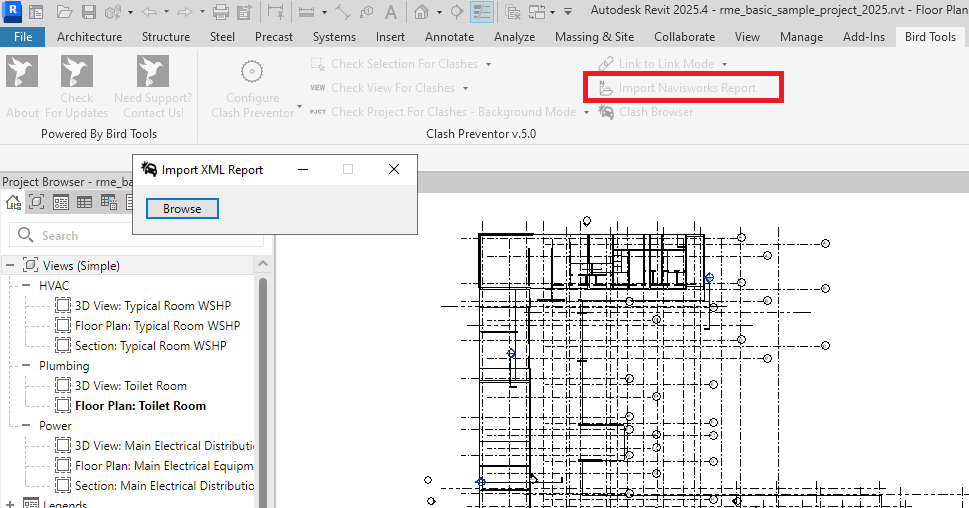The width and height of the screenshot is (969, 508).
Task: Switch to the Massing & Site tab
Action: (595, 36)
